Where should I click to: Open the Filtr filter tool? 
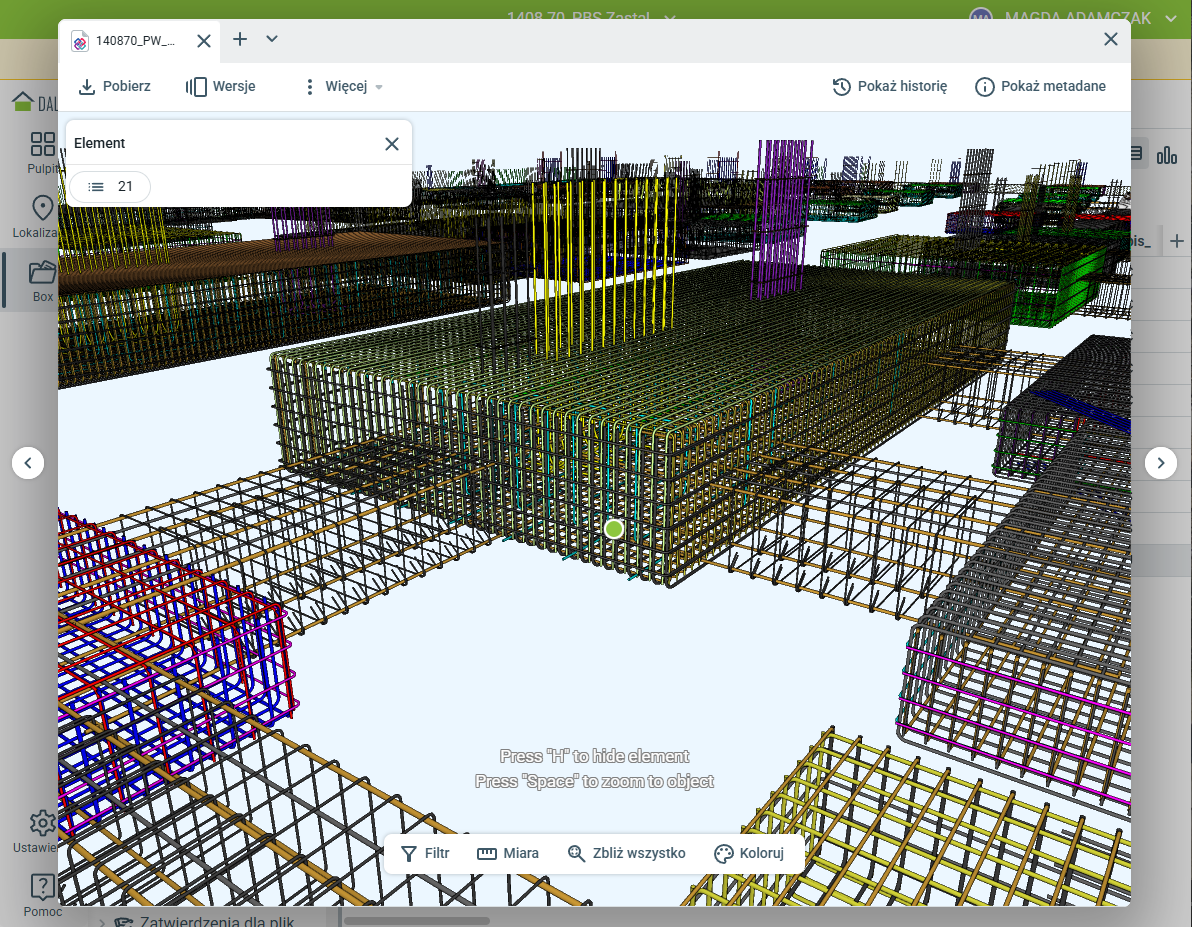425,854
